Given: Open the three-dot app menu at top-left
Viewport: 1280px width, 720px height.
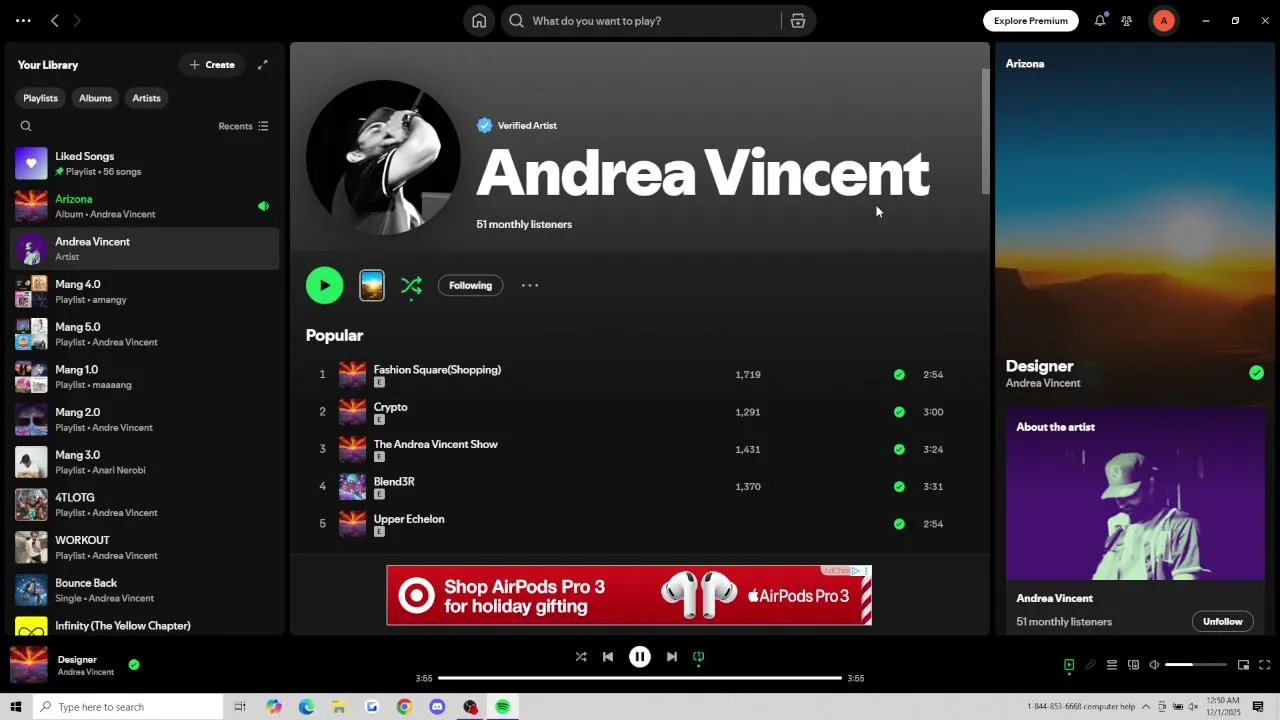Looking at the screenshot, I should point(23,21).
